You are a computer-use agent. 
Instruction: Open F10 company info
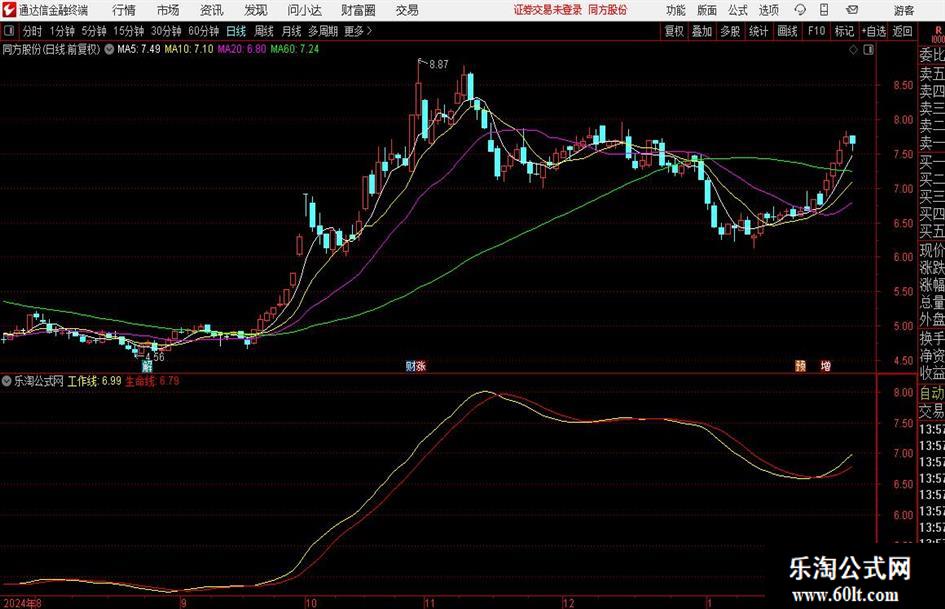pyautogui.click(x=816, y=31)
